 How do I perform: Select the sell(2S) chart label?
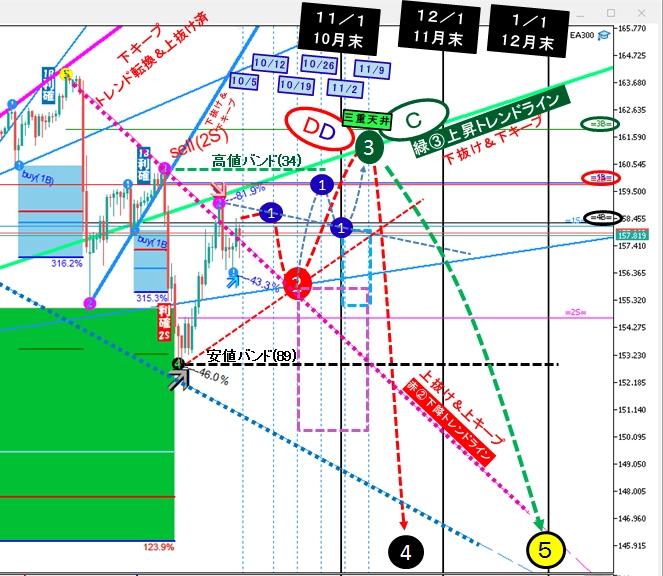click(x=198, y=142)
